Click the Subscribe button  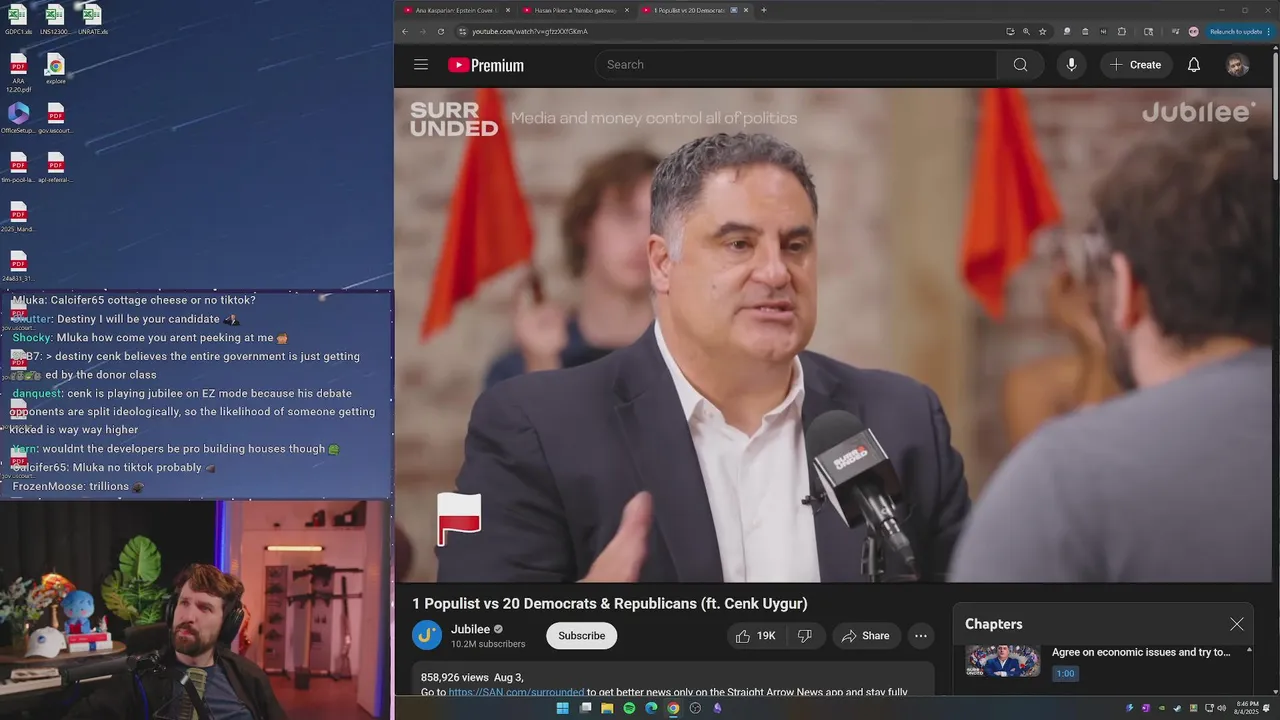(x=581, y=636)
